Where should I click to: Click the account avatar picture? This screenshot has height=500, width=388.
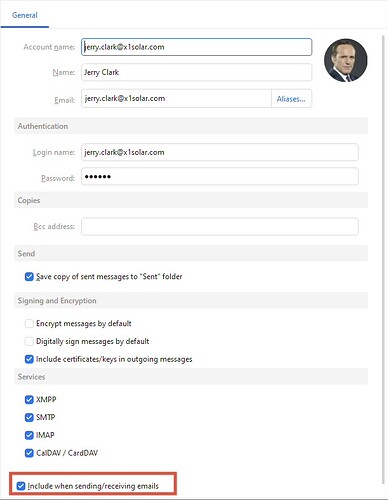346,60
